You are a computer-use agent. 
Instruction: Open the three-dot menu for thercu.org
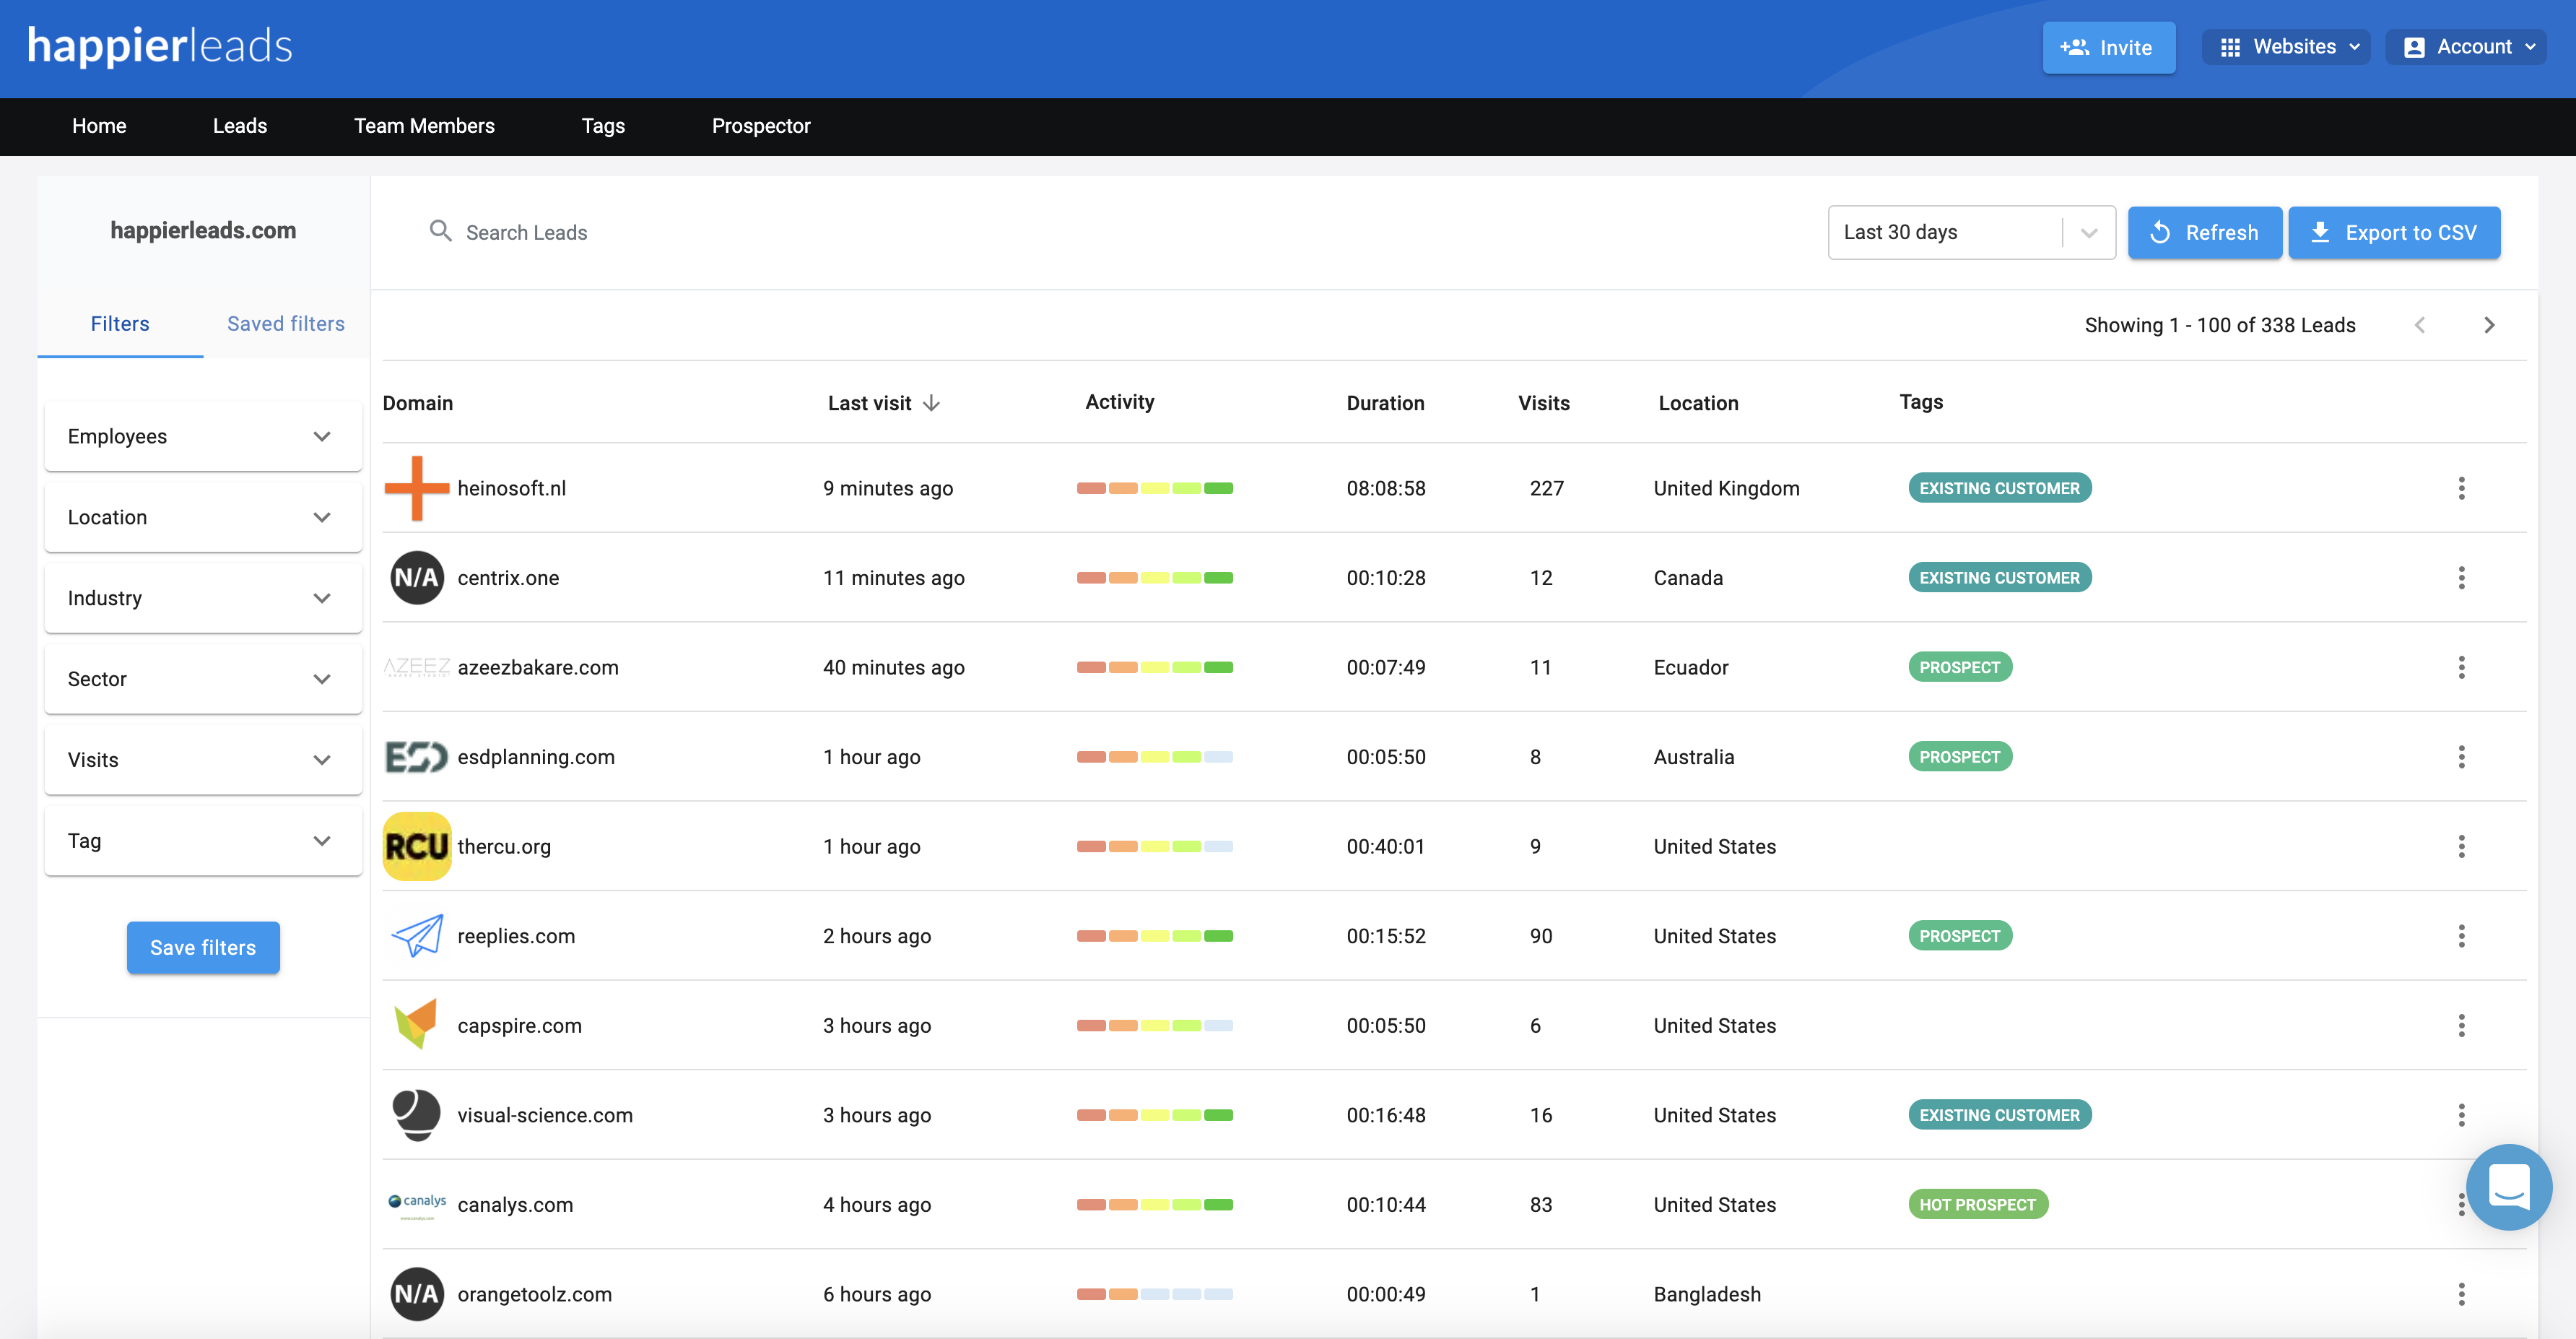click(2461, 846)
